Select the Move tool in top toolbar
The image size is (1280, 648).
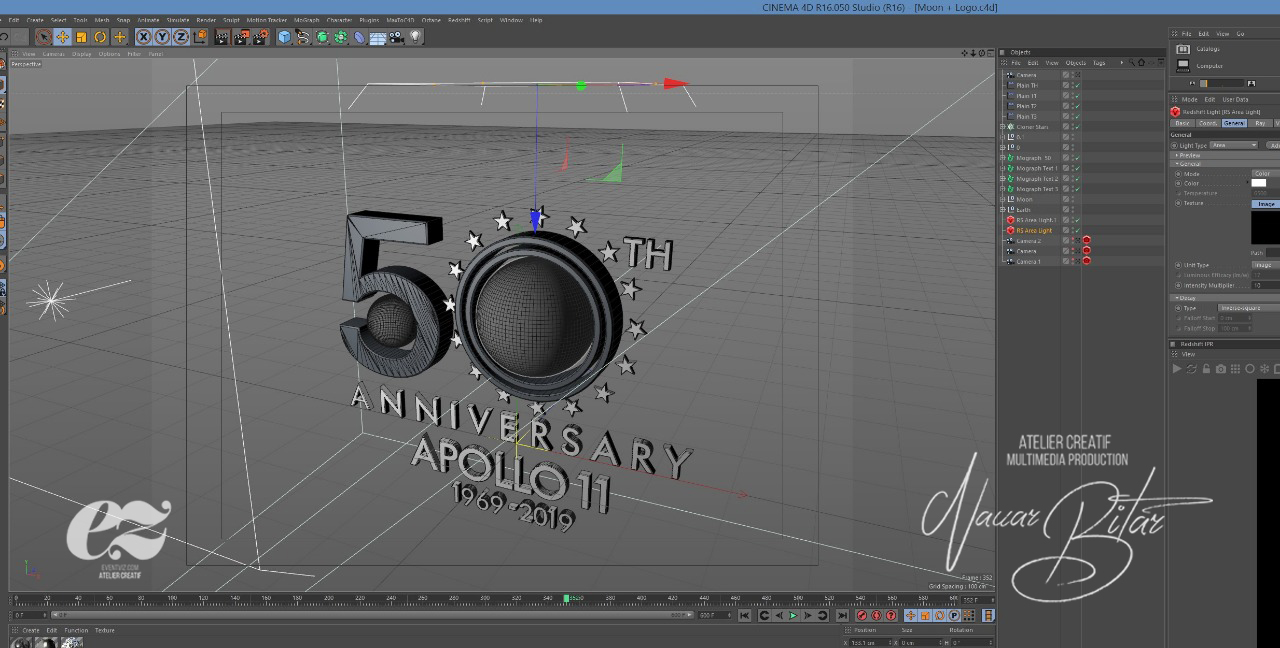(x=63, y=37)
